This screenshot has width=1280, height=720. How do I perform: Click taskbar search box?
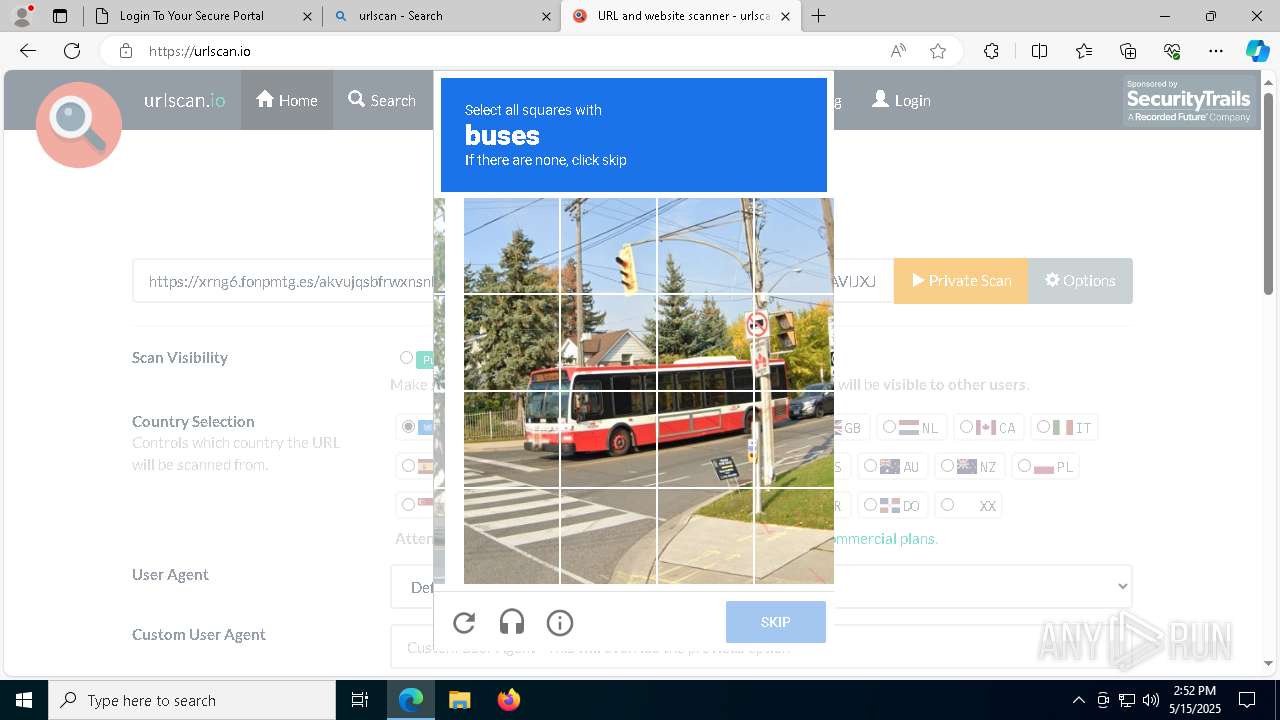coord(192,700)
